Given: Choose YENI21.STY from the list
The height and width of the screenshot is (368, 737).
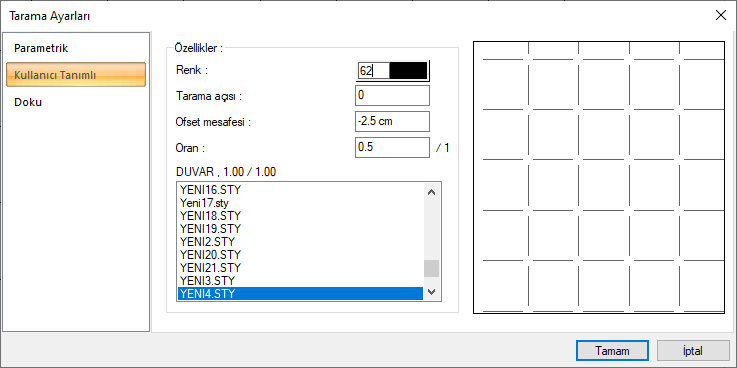Looking at the screenshot, I should tap(300, 268).
